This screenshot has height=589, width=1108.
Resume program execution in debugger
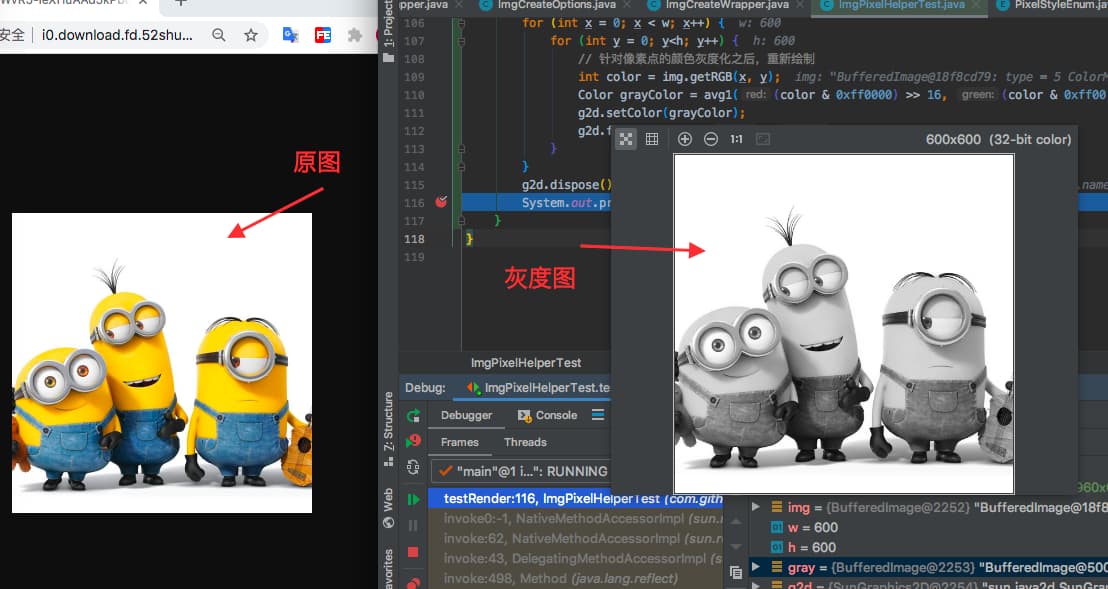(x=413, y=499)
